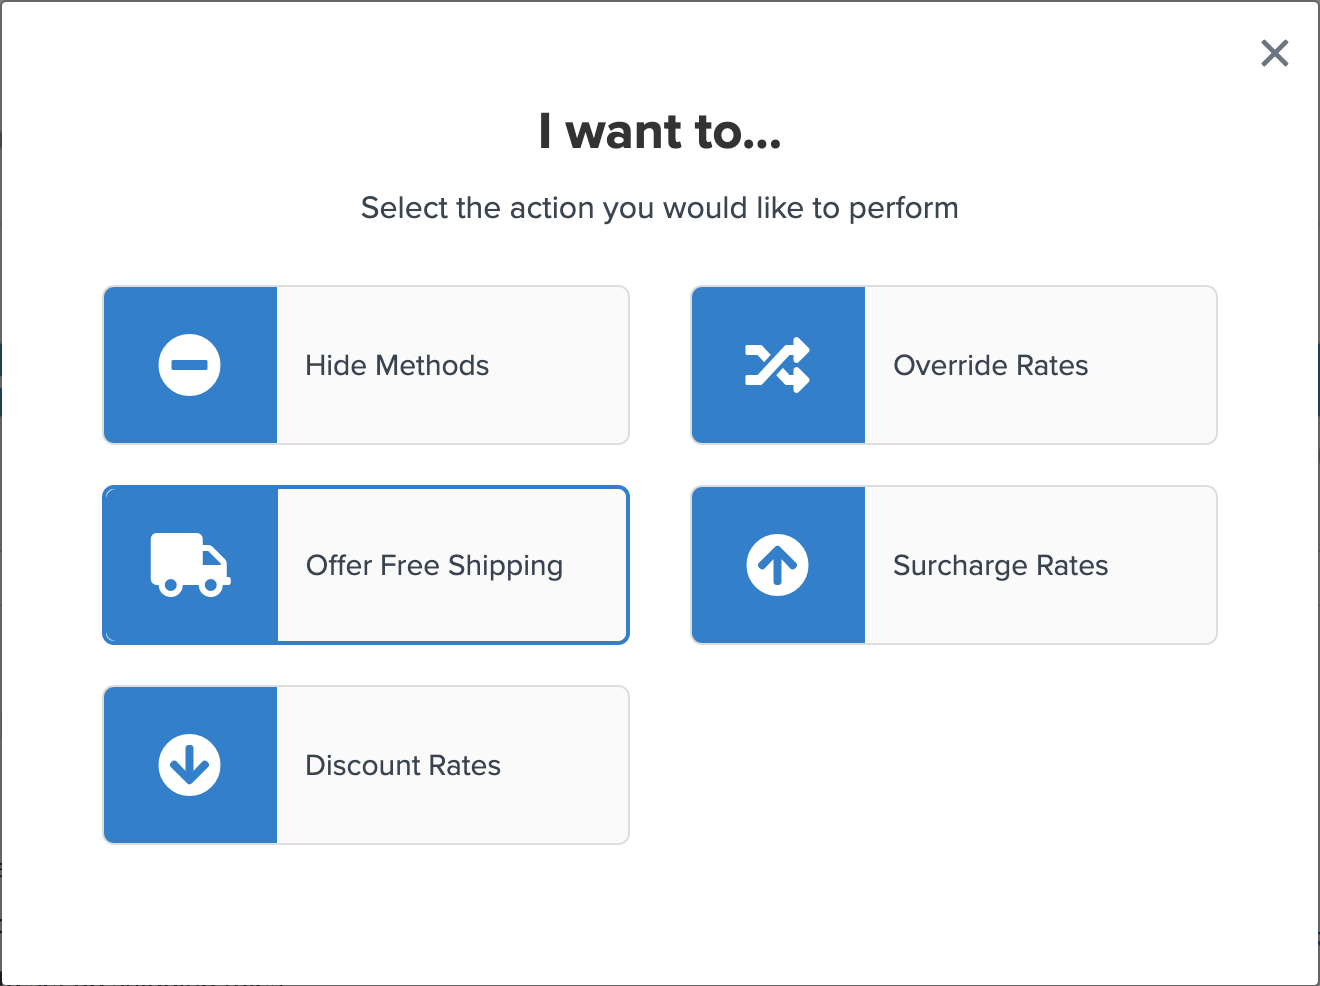Click the Hide Methods text label
Viewport: 1320px width, 986px height.
point(396,365)
